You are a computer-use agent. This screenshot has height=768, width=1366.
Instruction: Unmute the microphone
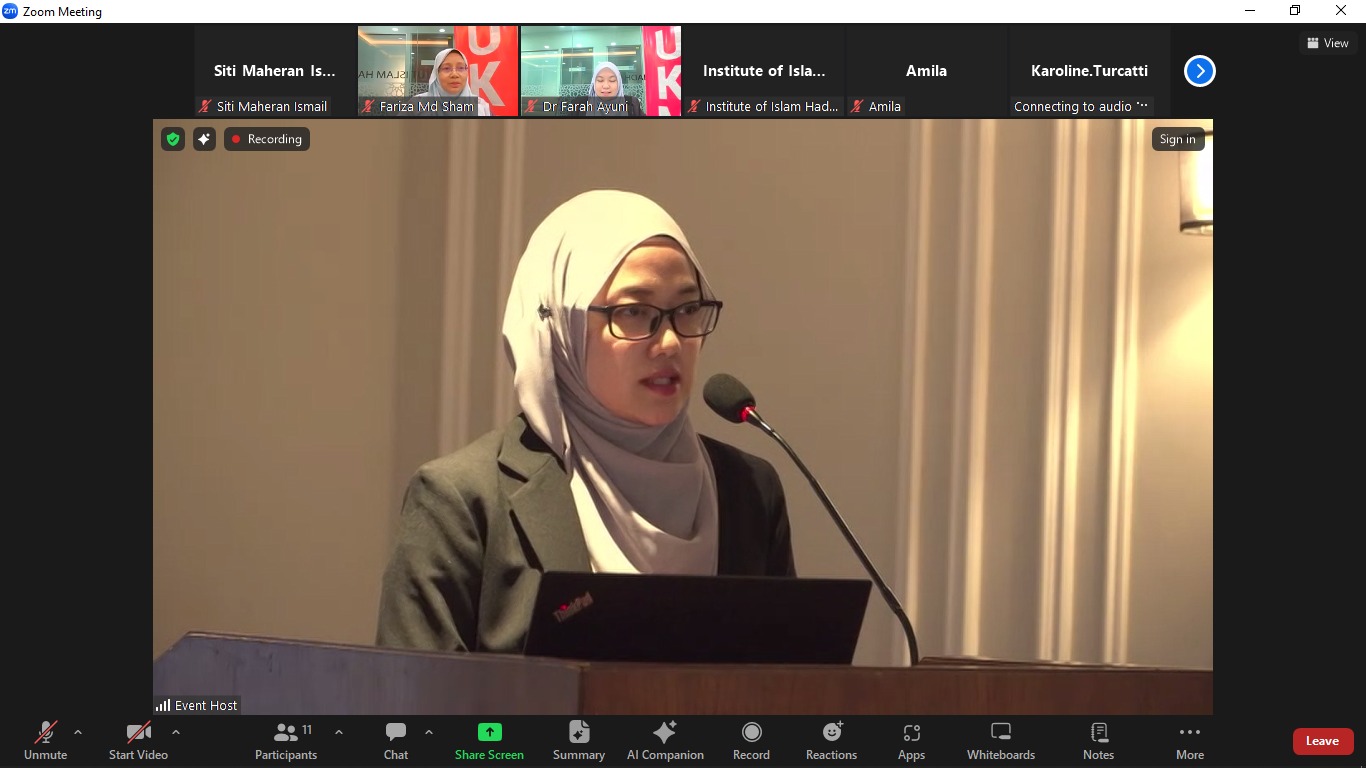click(46, 741)
